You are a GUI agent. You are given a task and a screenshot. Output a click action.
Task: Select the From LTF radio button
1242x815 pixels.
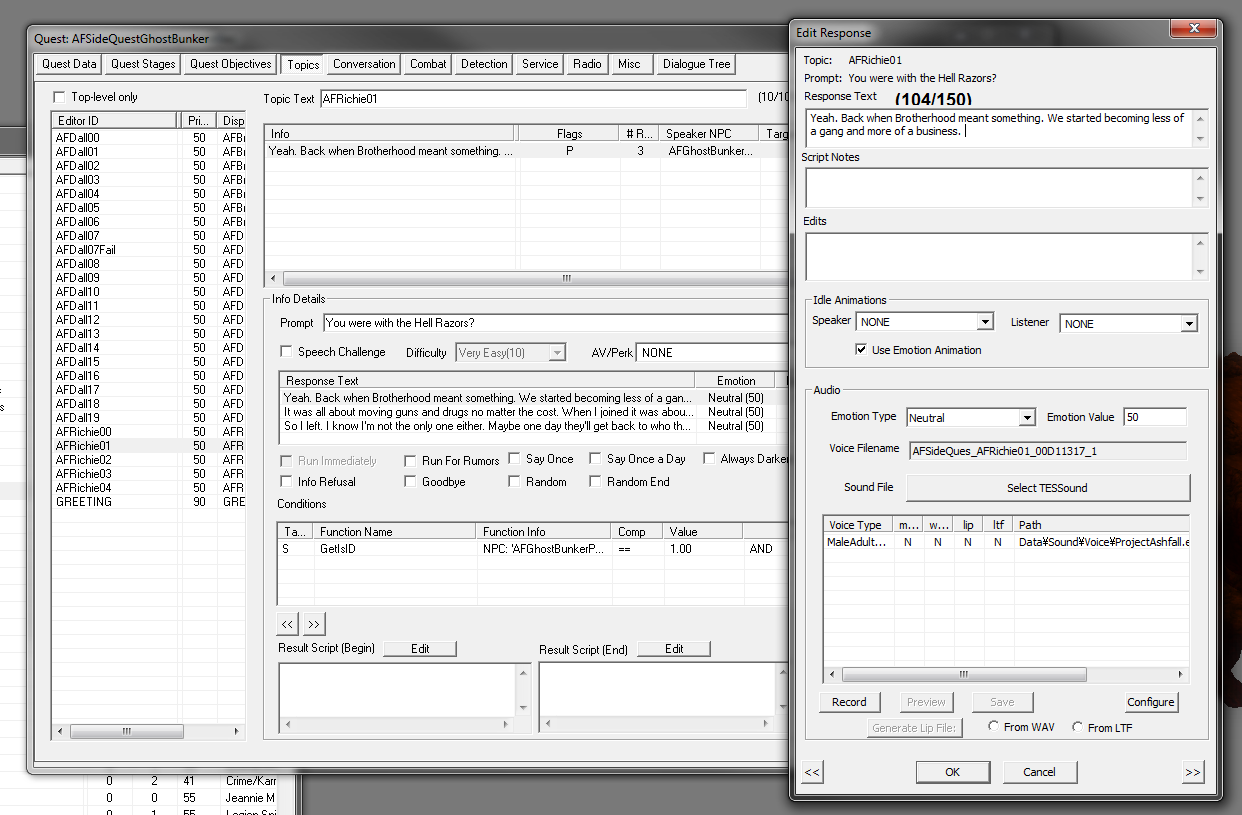click(1078, 727)
